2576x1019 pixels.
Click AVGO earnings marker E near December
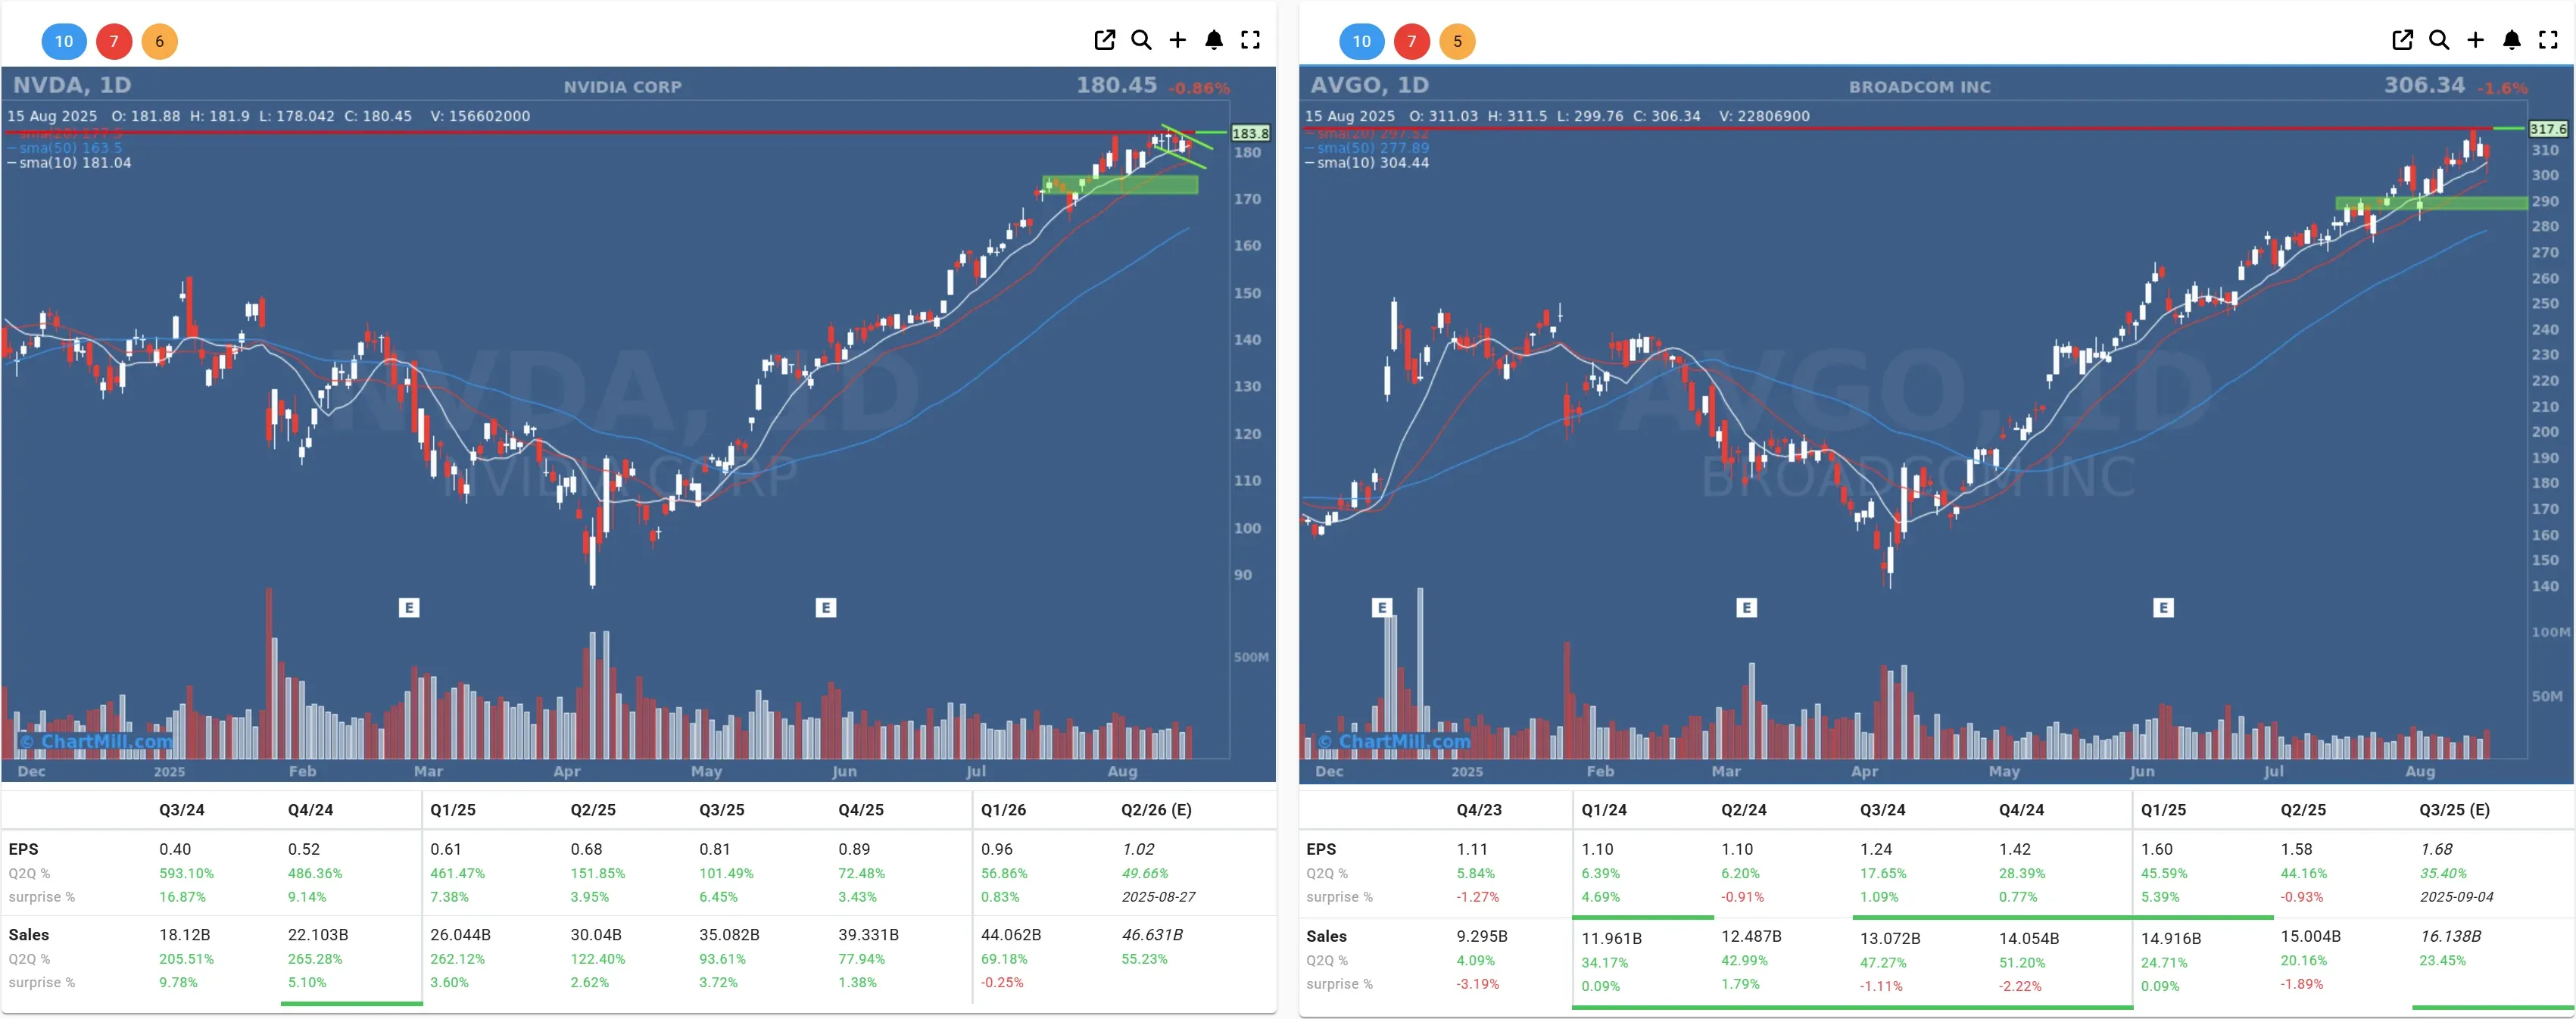coord(1382,607)
